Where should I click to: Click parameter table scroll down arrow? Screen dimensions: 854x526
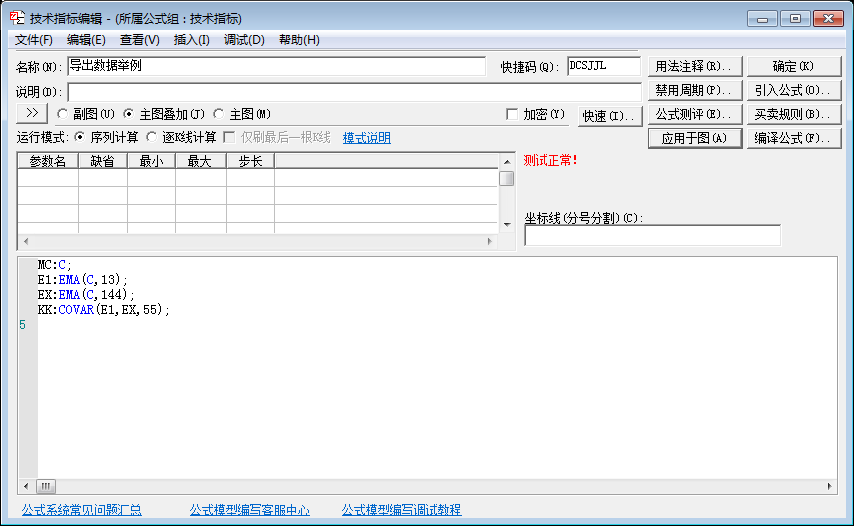pos(507,224)
